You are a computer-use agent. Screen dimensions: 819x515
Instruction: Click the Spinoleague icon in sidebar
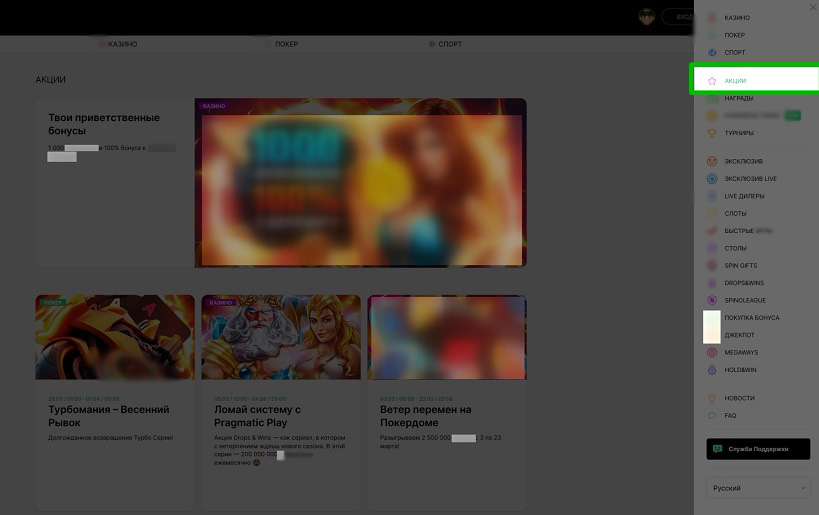[x=712, y=300]
